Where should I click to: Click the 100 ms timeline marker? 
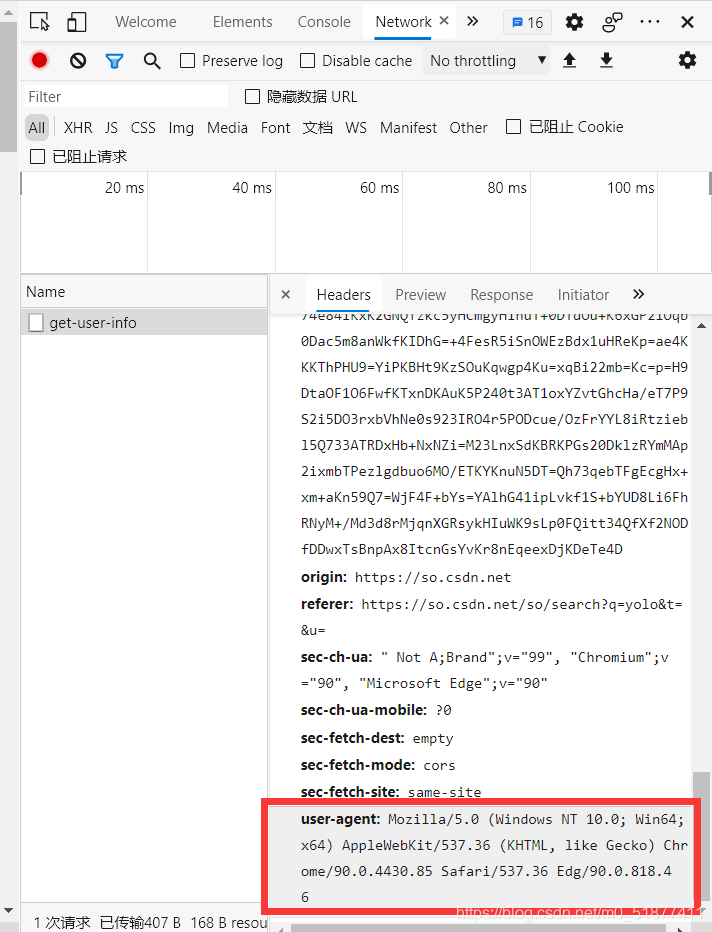coord(631,188)
